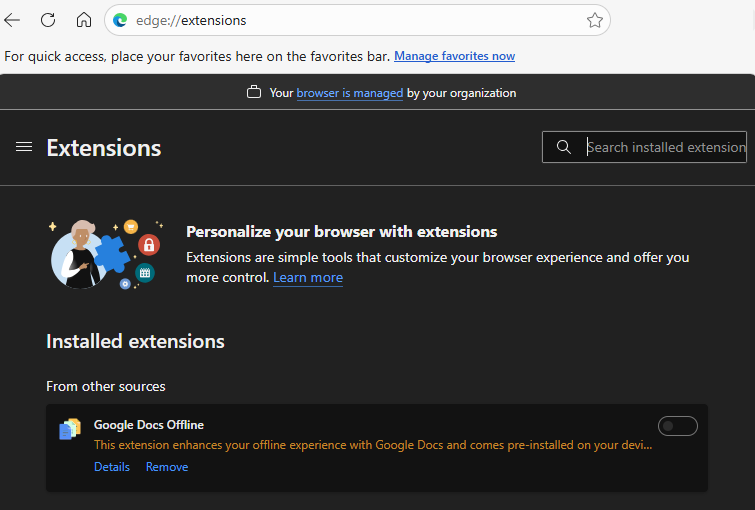Go back with the back arrow

(x=12, y=20)
